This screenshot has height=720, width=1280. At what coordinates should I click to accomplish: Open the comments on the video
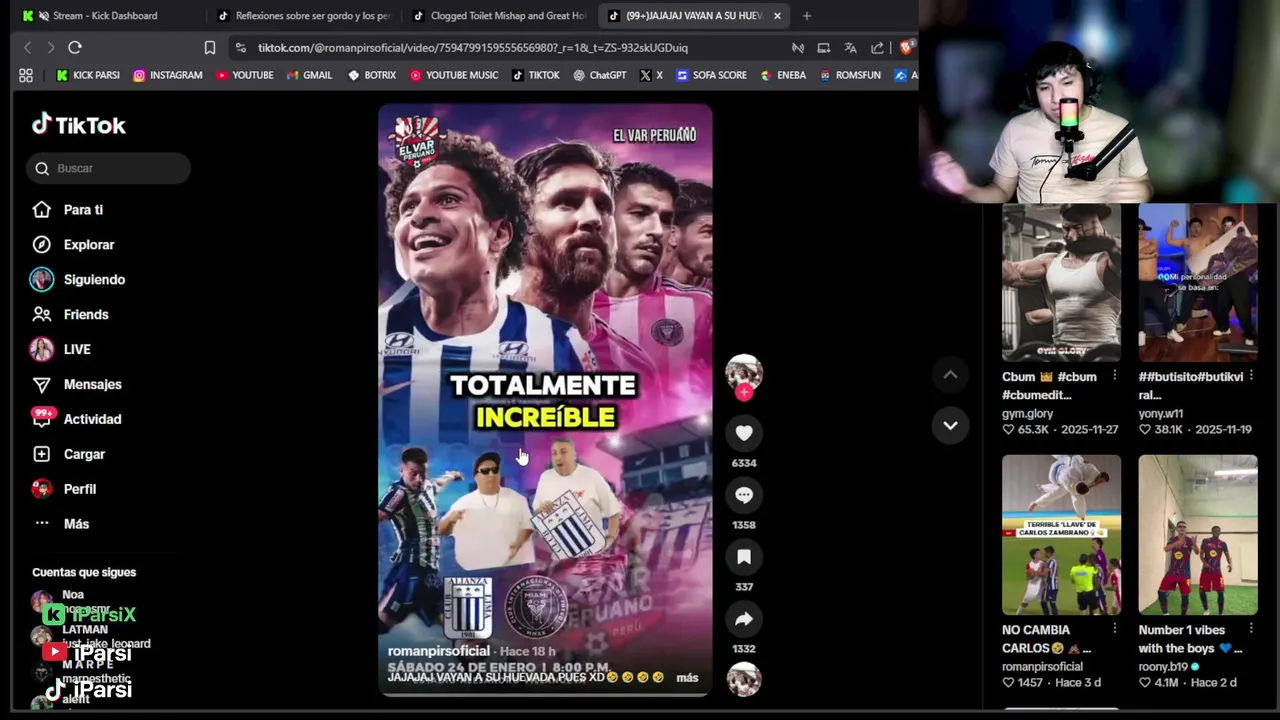tap(744, 495)
